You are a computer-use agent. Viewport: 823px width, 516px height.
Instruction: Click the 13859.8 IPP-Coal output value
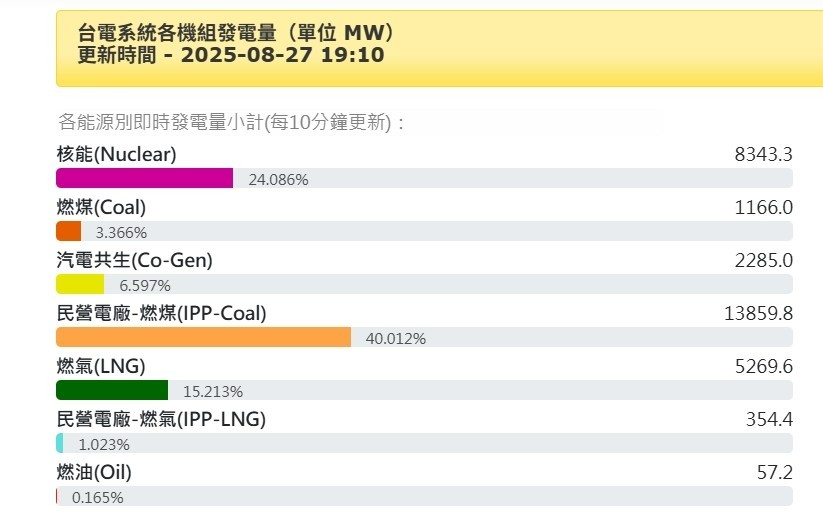tap(758, 313)
